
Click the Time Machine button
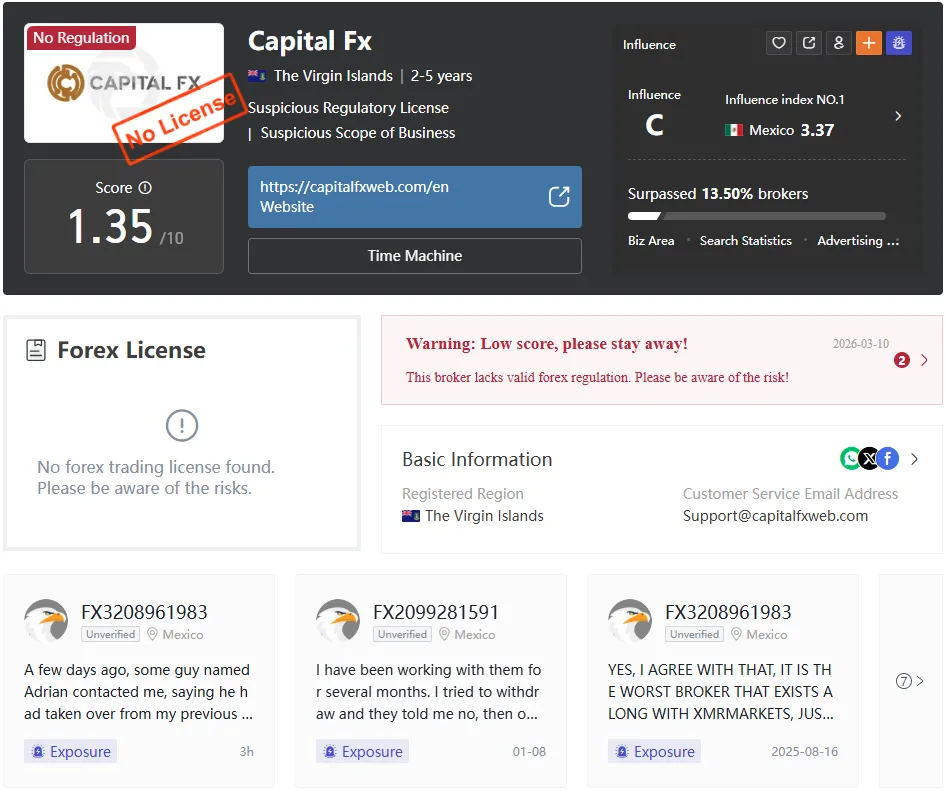415,256
